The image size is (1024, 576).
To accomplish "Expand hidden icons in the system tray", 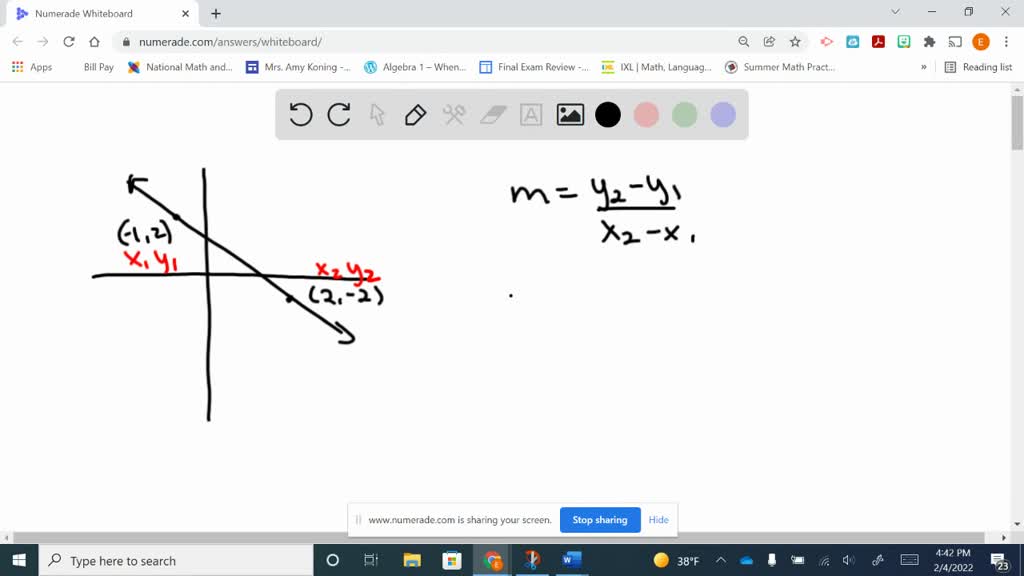I will [719, 560].
